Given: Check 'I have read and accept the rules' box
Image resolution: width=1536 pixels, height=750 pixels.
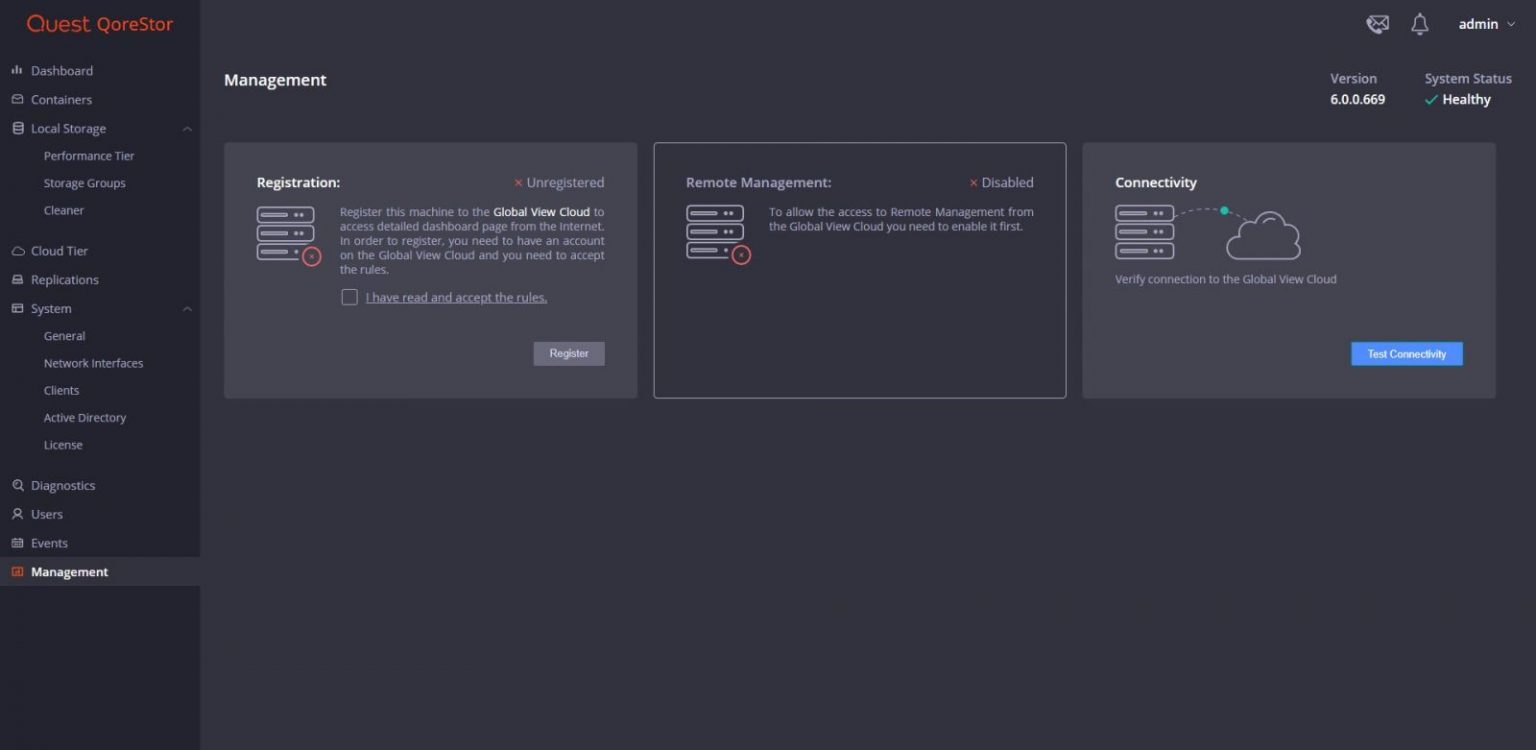Looking at the screenshot, I should click(x=349, y=297).
